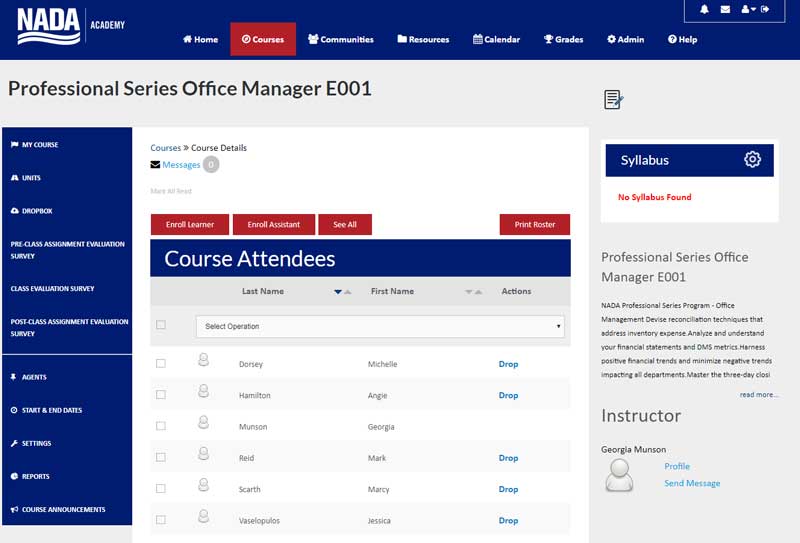
Task: Open the Admin menu
Action: click(x=626, y=39)
